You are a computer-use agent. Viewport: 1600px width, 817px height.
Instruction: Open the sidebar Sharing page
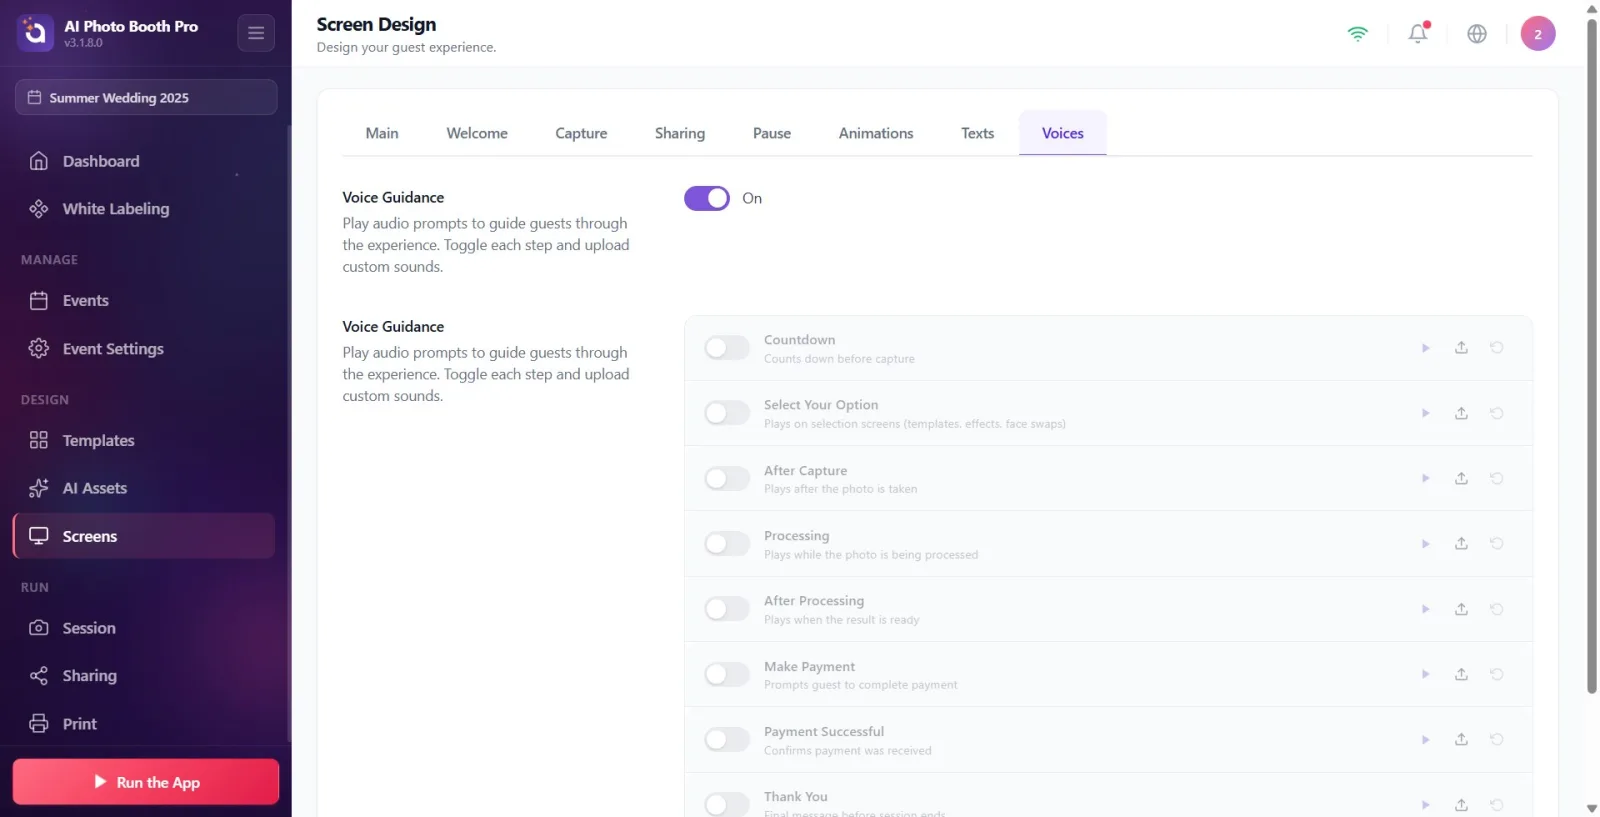[x=144, y=676]
